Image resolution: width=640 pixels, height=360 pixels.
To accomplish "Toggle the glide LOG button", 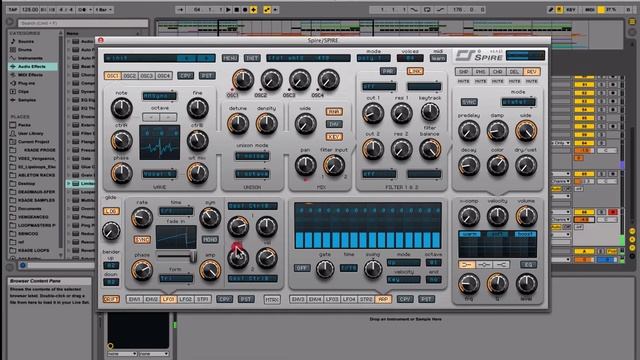I will tap(111, 211).
